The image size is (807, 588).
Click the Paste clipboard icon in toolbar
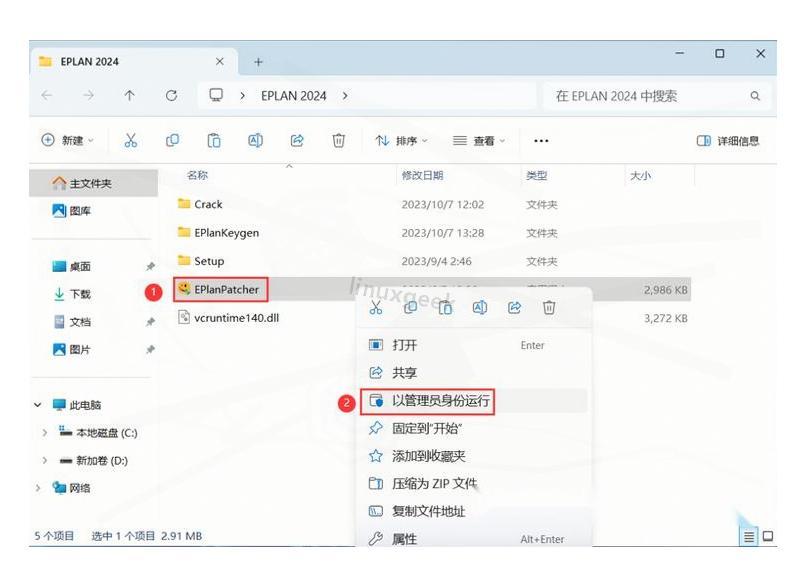[x=214, y=141]
